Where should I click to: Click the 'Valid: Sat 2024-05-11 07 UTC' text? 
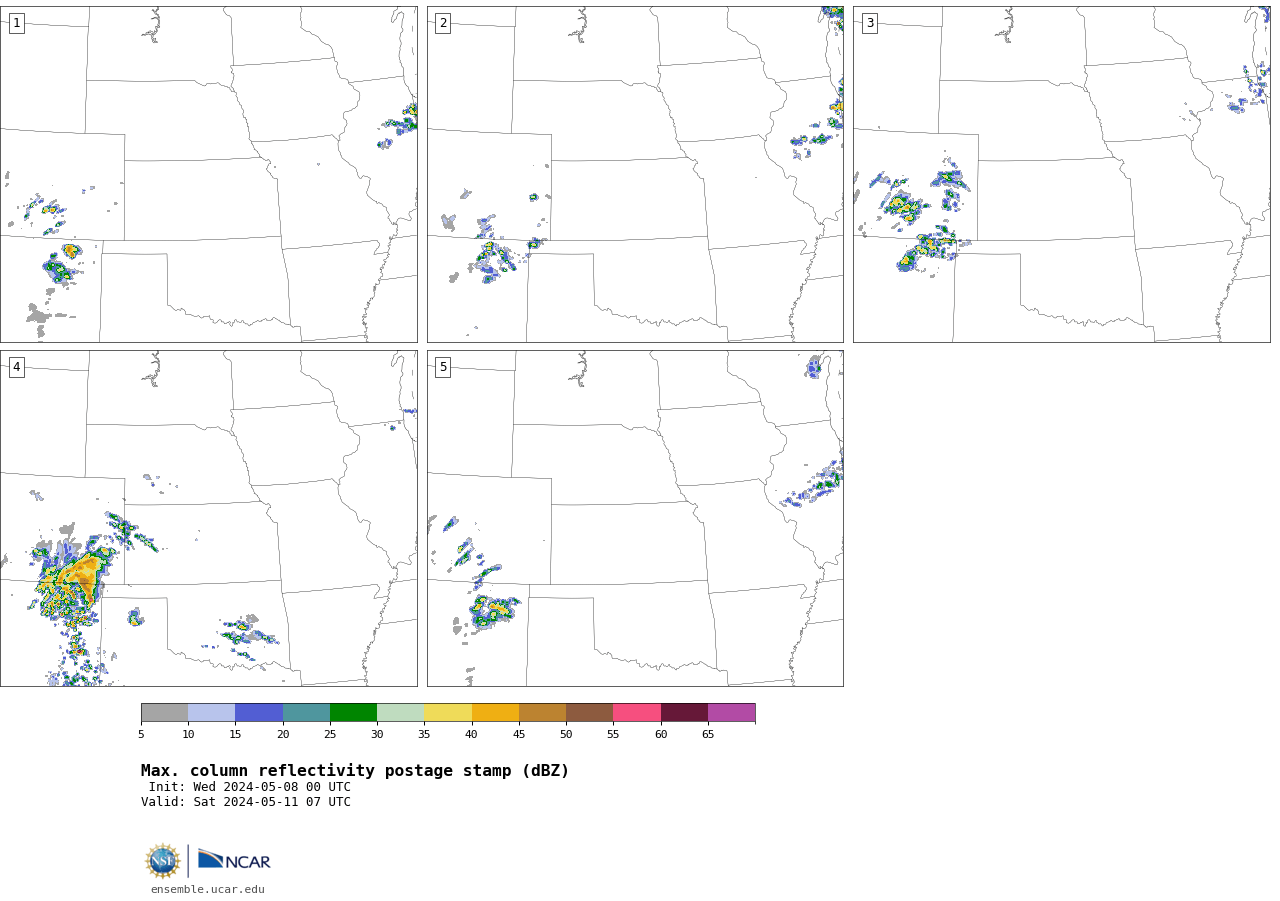[246, 802]
